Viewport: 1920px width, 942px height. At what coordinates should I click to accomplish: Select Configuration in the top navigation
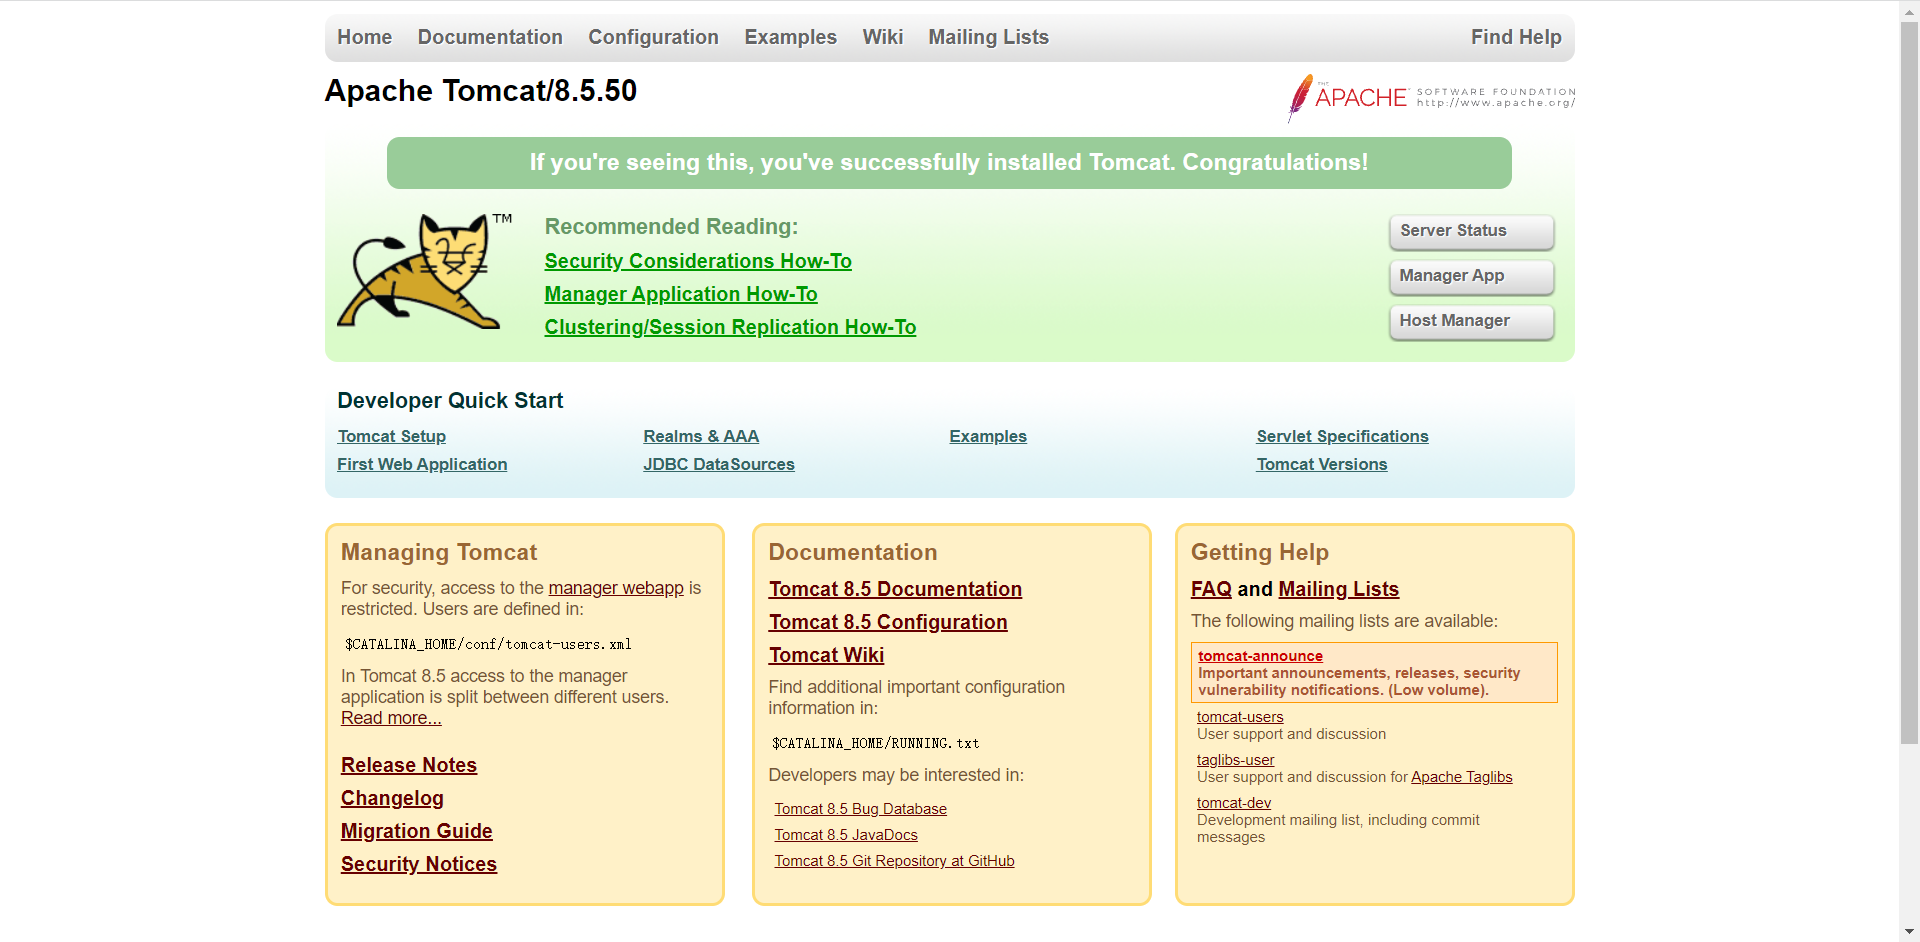point(653,37)
